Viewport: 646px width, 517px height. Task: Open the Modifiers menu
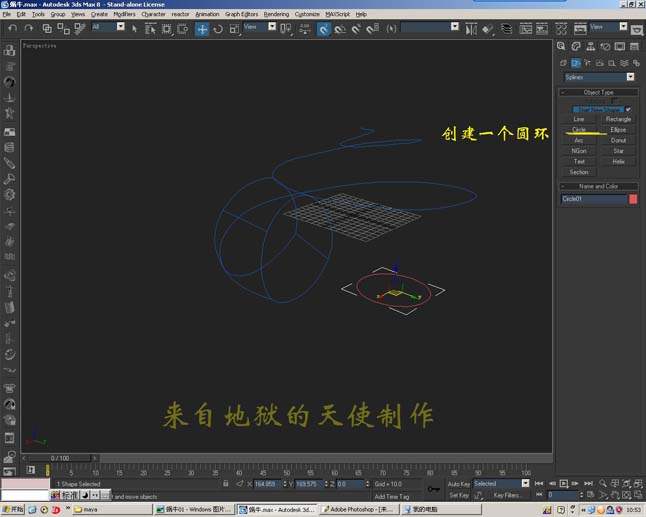(124, 14)
